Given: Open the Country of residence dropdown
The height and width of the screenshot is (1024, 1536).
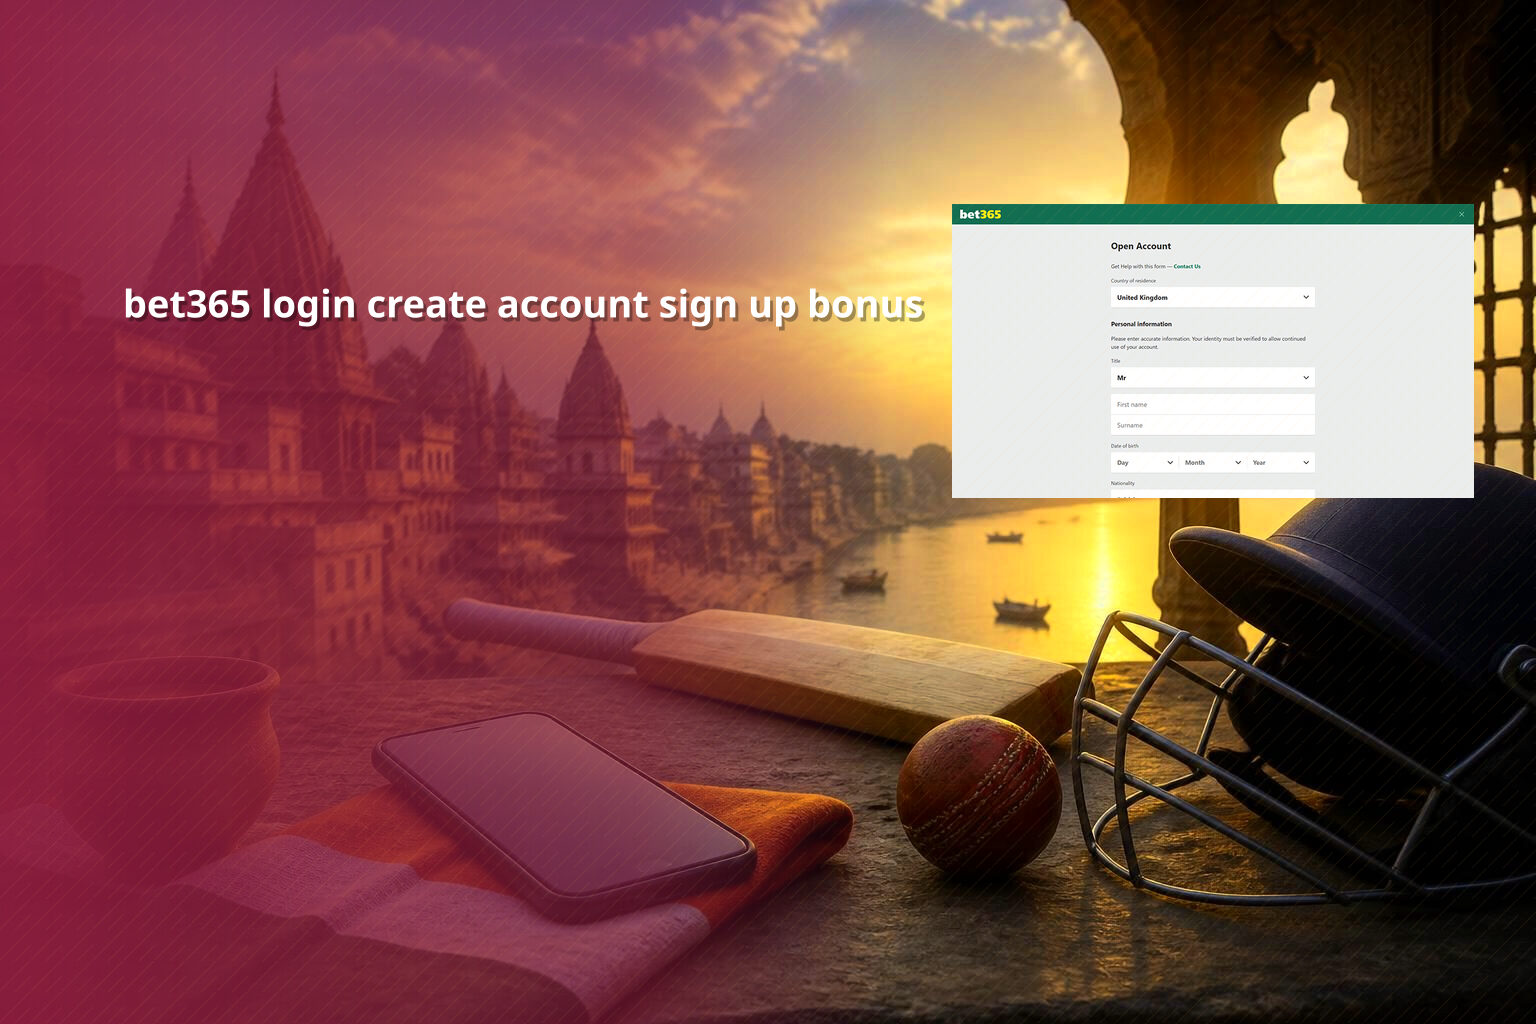Looking at the screenshot, I should [x=1213, y=297].
